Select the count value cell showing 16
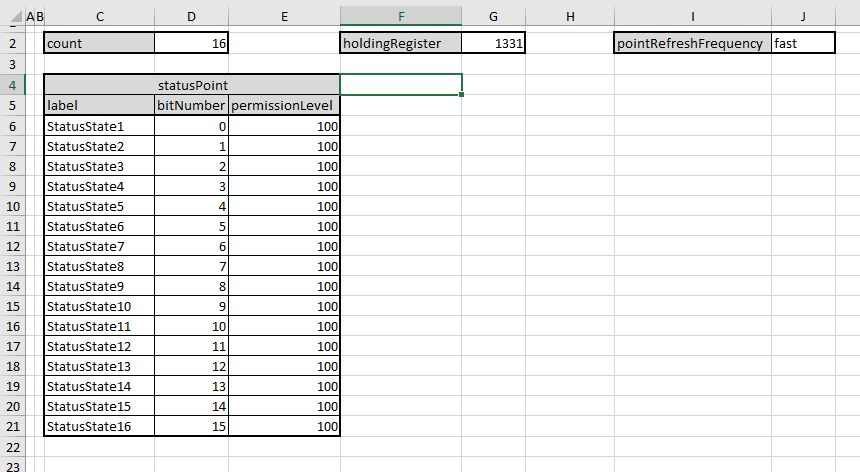The height and width of the screenshot is (472, 860). tap(191, 44)
